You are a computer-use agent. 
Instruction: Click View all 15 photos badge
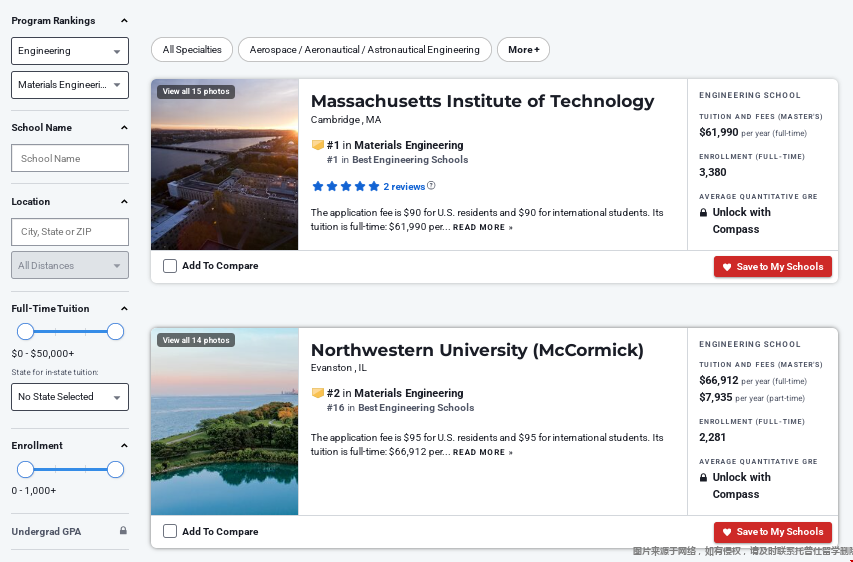click(196, 91)
